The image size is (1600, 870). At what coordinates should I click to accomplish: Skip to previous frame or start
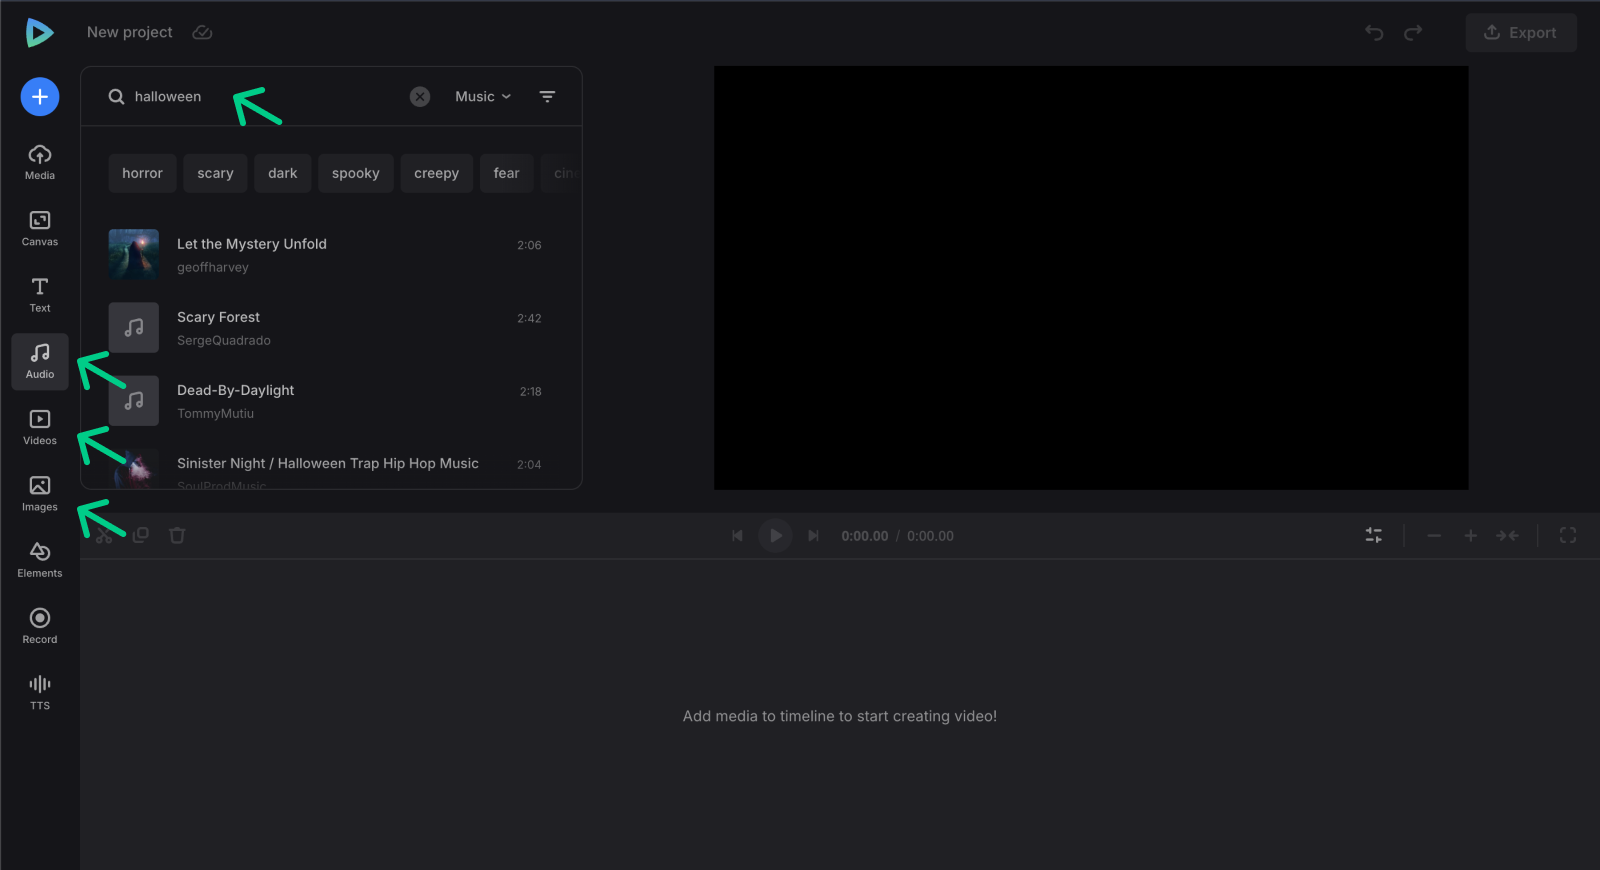[x=737, y=536]
